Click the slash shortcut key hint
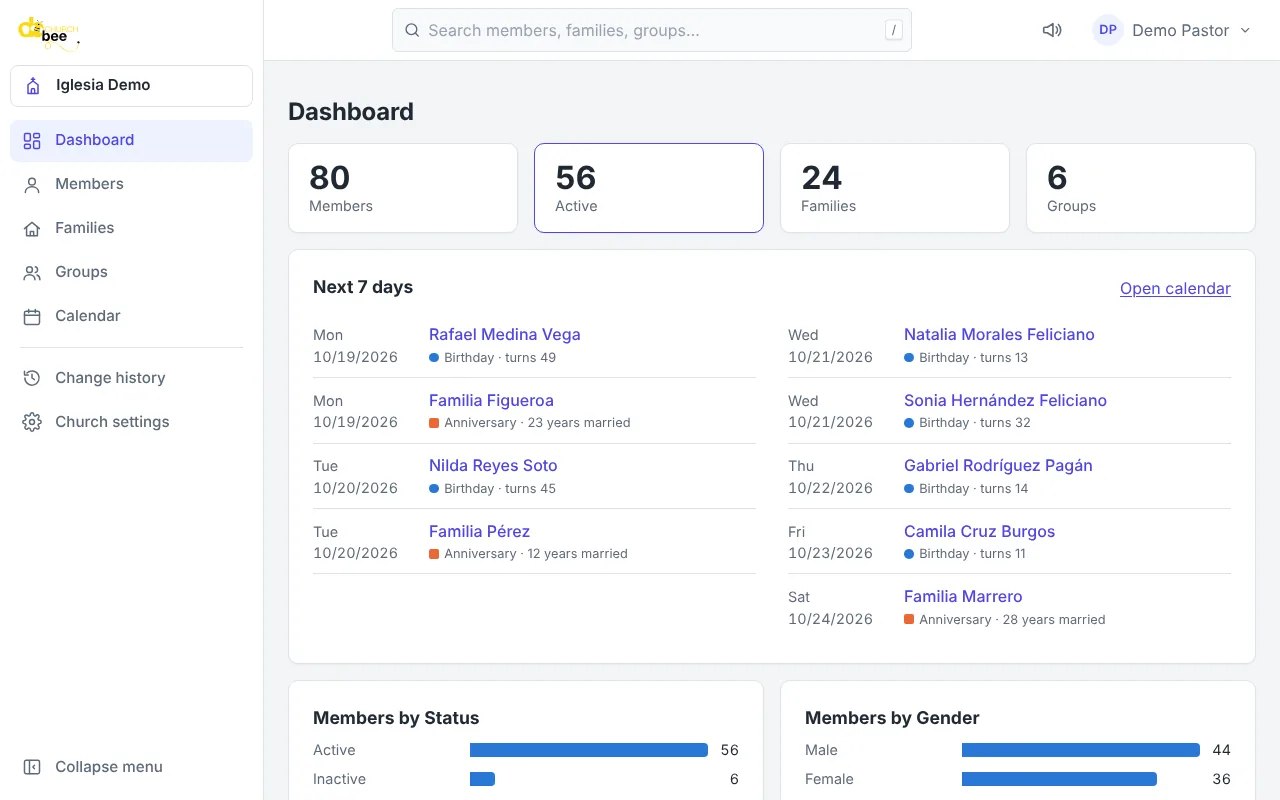The height and width of the screenshot is (800, 1280). pyautogui.click(x=893, y=30)
